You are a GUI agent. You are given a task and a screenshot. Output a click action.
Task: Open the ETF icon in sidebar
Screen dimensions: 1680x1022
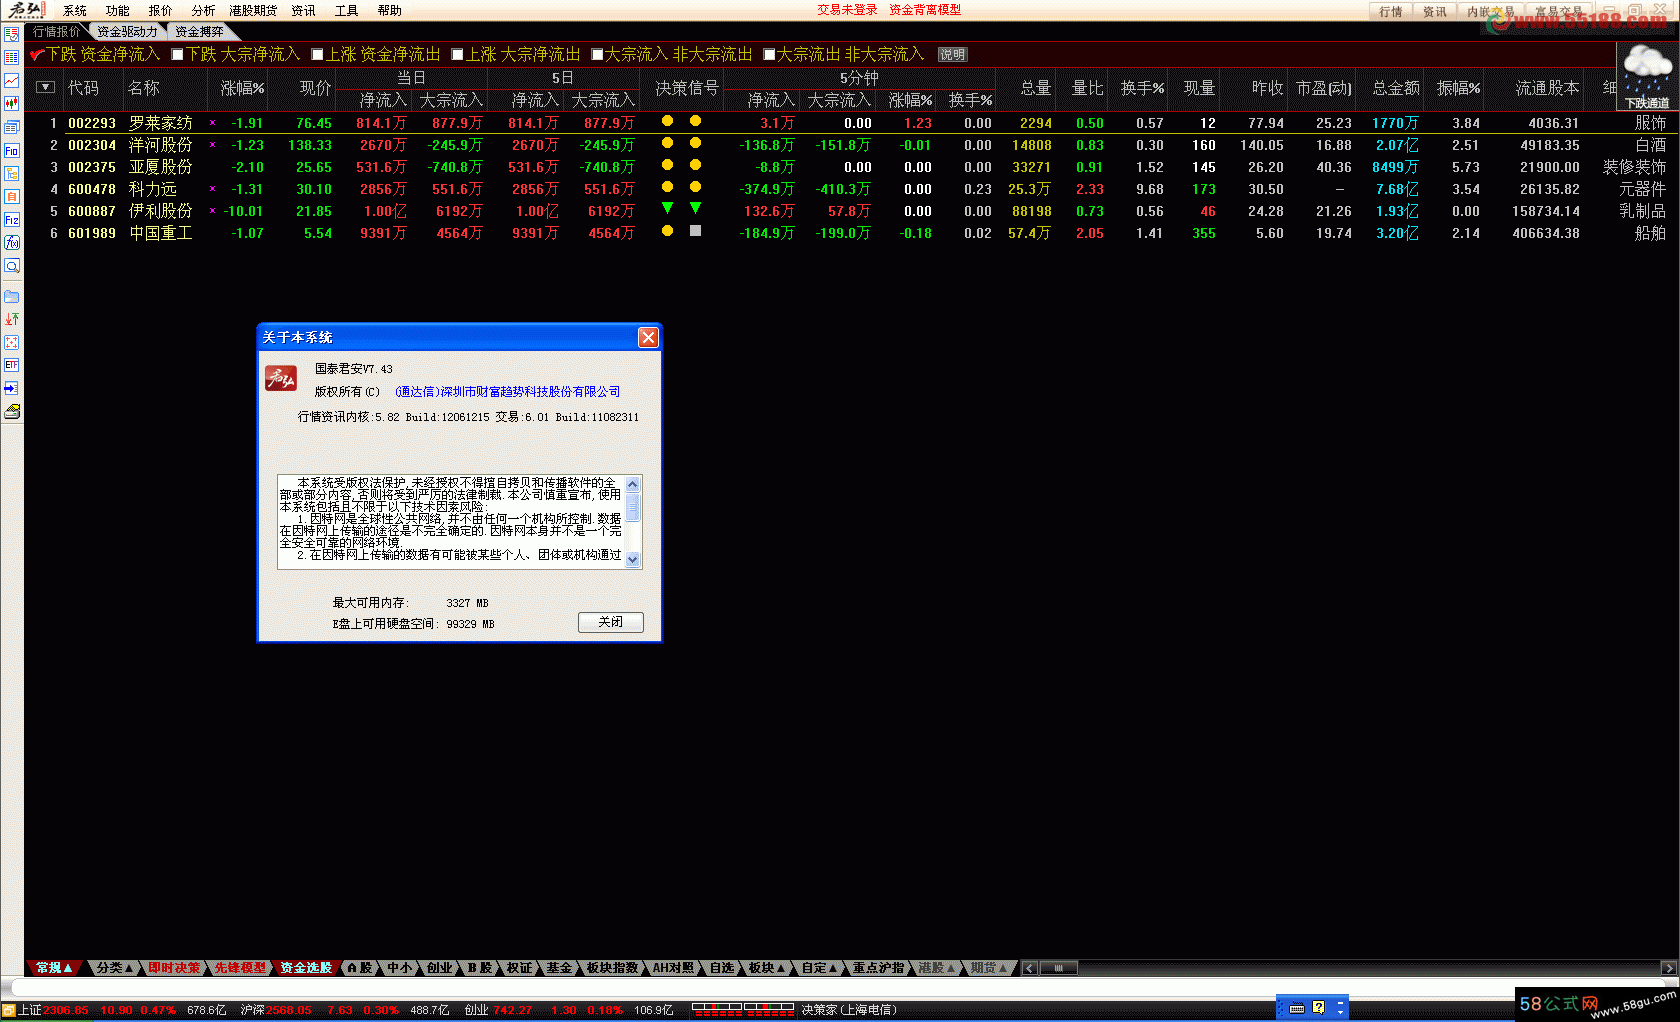point(12,365)
